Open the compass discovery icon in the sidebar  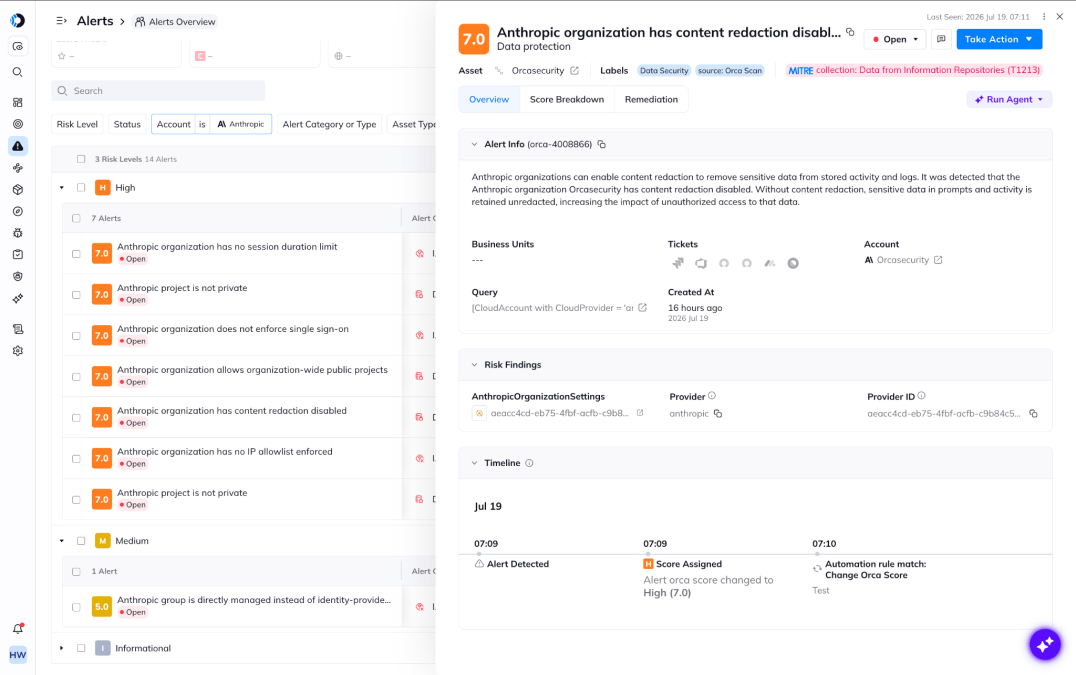tap(18, 211)
